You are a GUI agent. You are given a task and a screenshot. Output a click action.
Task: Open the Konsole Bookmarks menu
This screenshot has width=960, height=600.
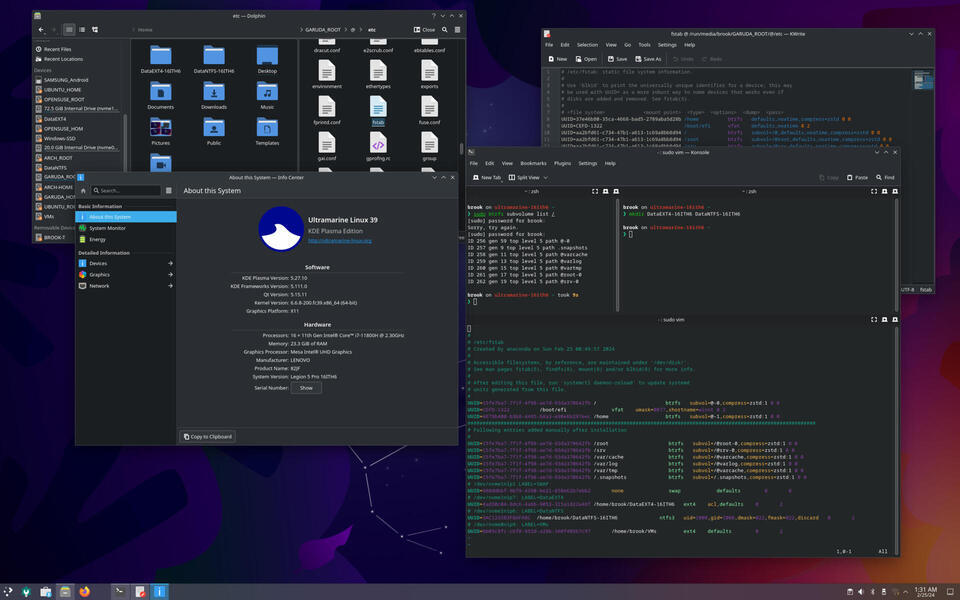pyautogui.click(x=533, y=163)
